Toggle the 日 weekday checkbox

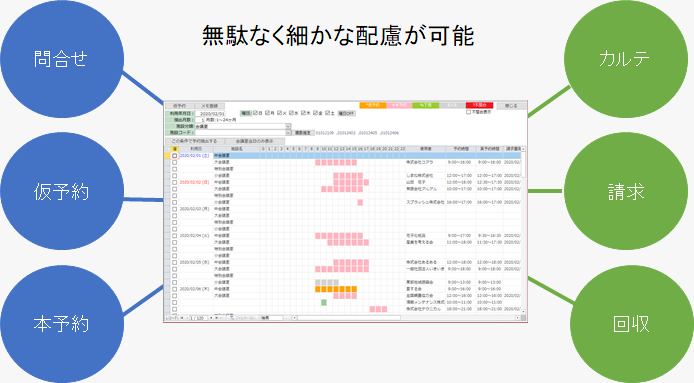coord(255,113)
